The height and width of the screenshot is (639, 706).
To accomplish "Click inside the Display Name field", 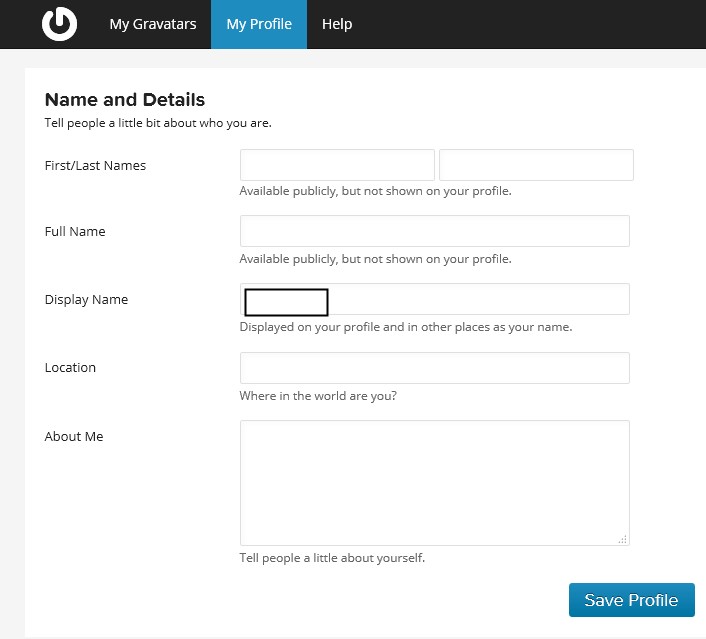I will pyautogui.click(x=478, y=299).
